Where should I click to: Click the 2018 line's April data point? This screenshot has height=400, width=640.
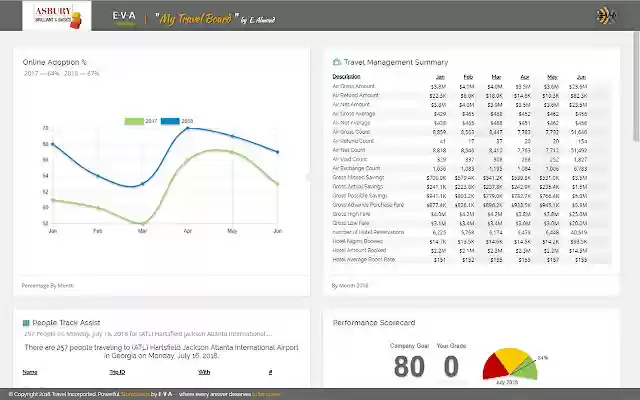(188, 128)
